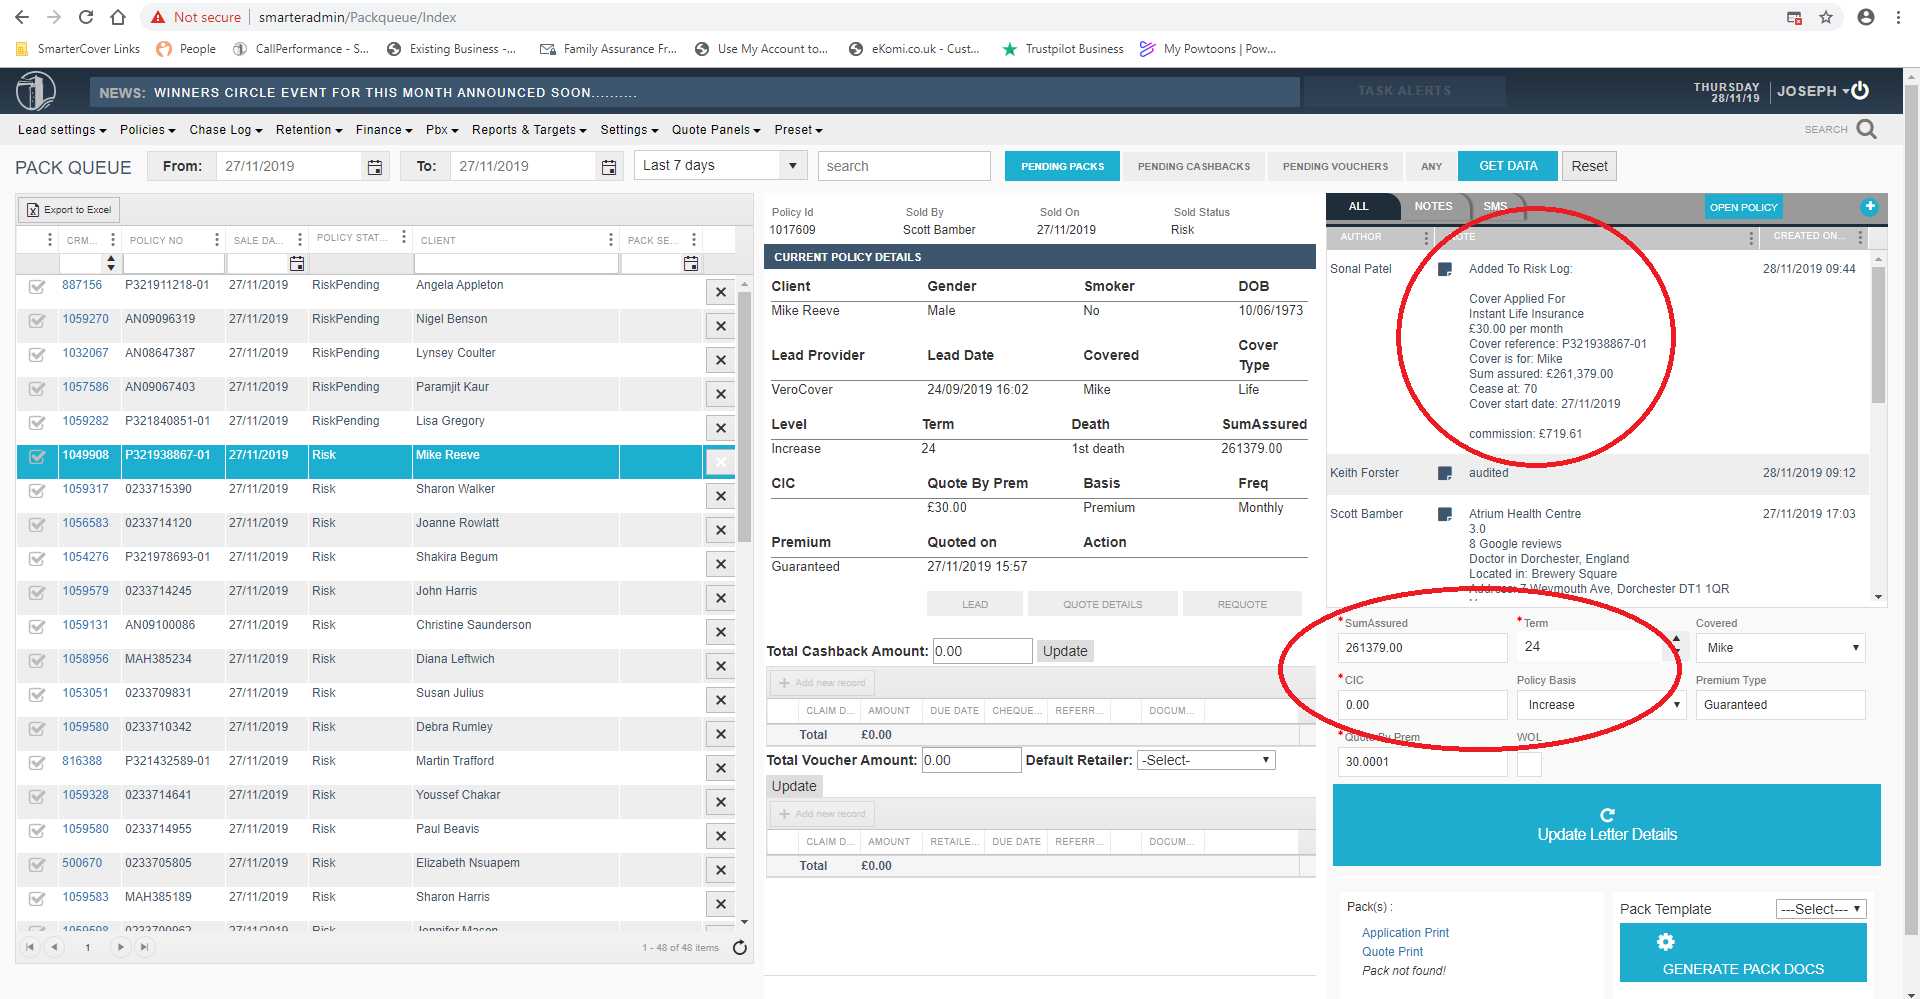Open the Last 7 days dropdown

pos(720,166)
